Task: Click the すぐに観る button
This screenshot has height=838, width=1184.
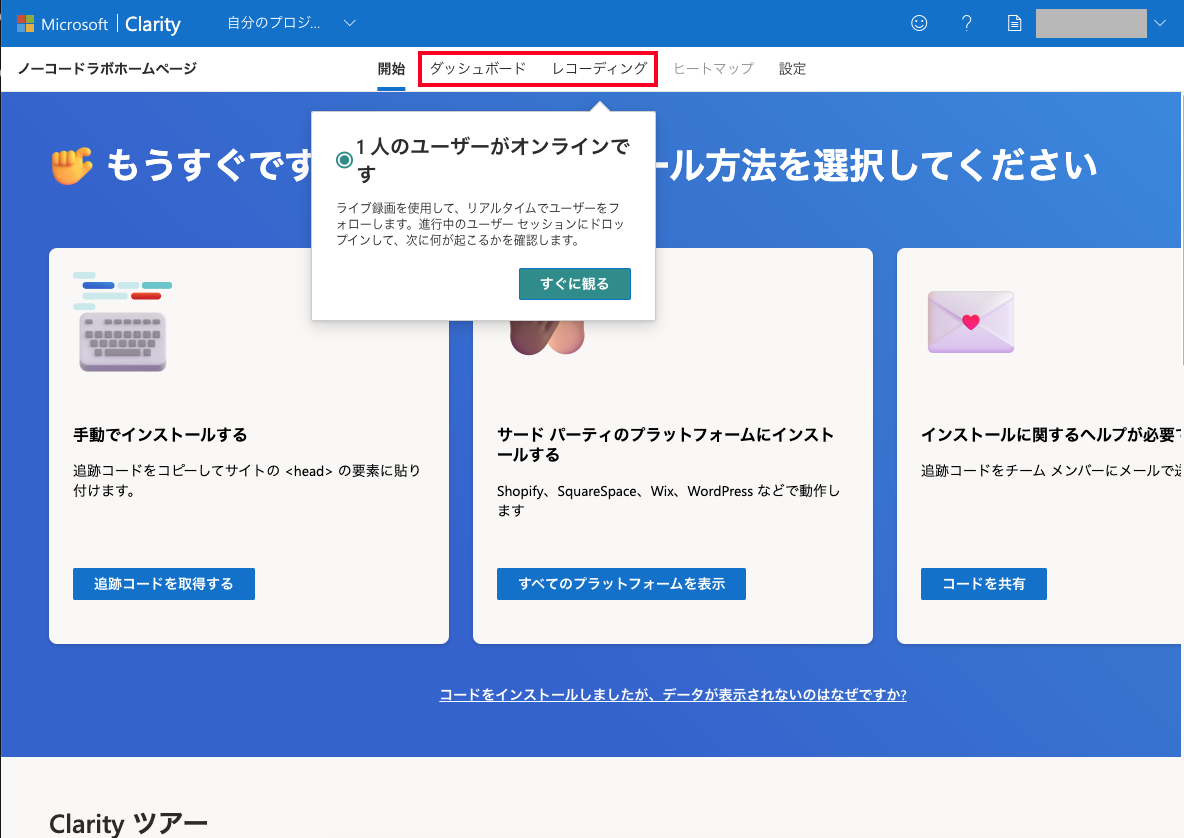Action: [x=575, y=284]
